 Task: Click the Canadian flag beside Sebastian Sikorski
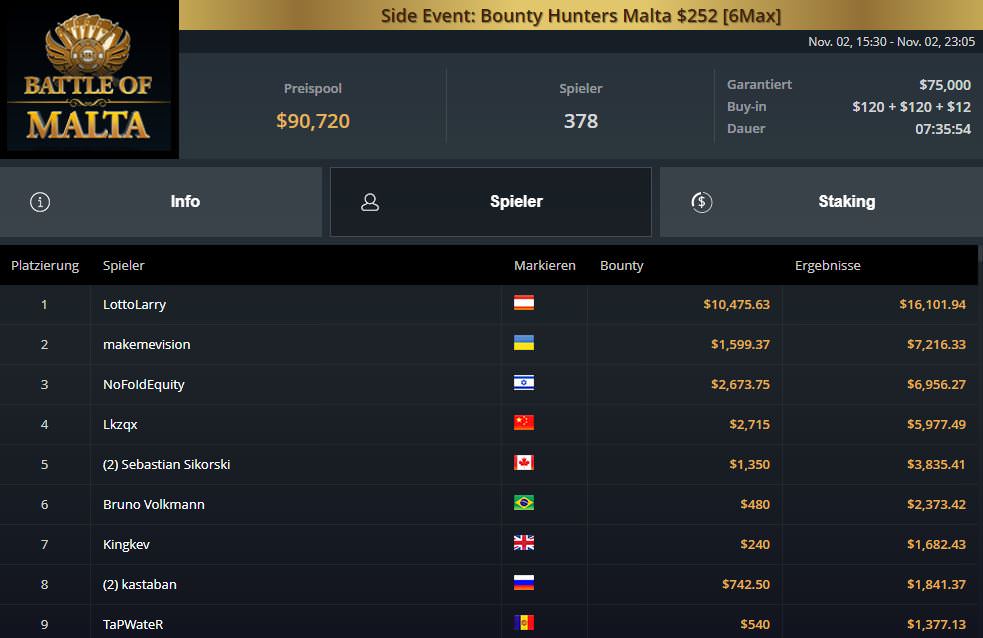(x=524, y=463)
